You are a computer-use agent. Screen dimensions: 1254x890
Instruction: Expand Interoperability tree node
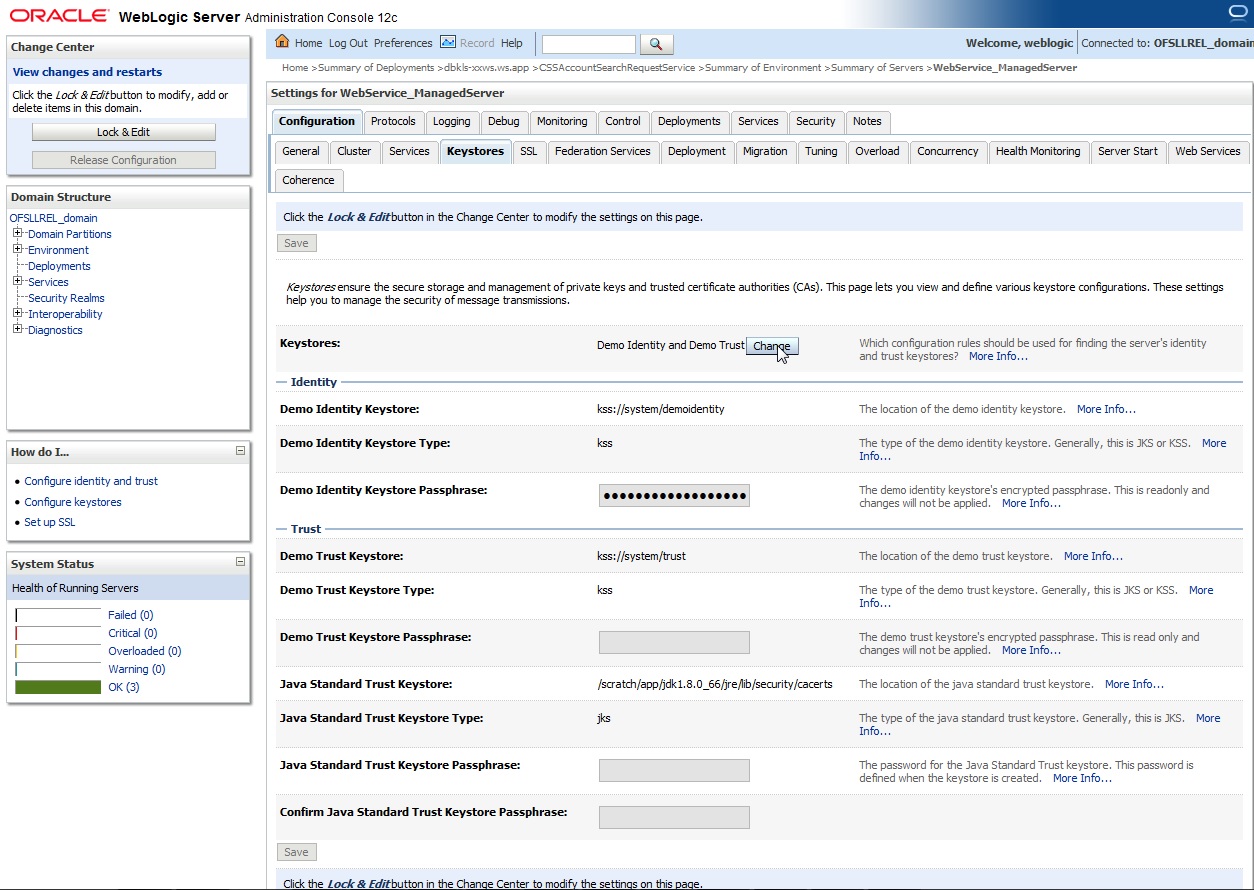point(18,313)
